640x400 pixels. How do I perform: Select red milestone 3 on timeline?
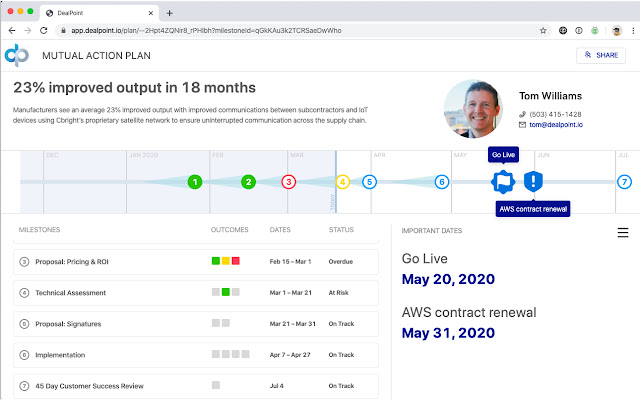point(289,182)
